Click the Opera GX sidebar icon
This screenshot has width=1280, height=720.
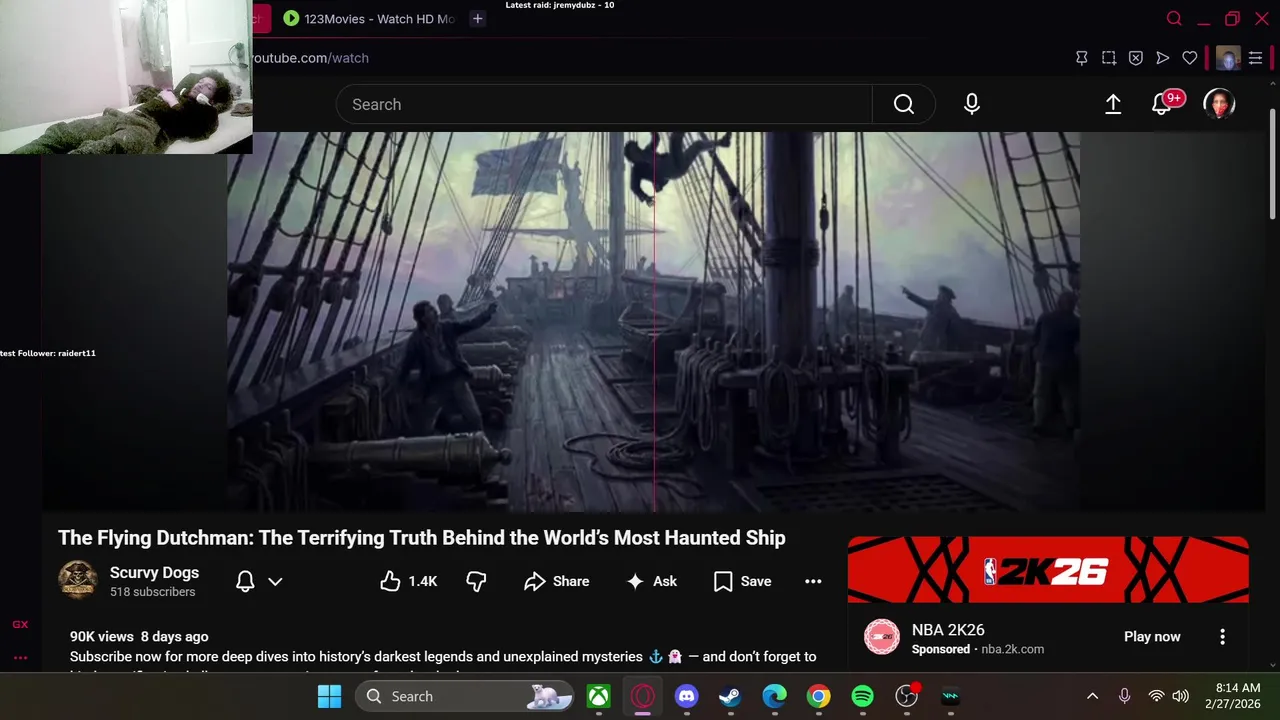click(x=20, y=624)
